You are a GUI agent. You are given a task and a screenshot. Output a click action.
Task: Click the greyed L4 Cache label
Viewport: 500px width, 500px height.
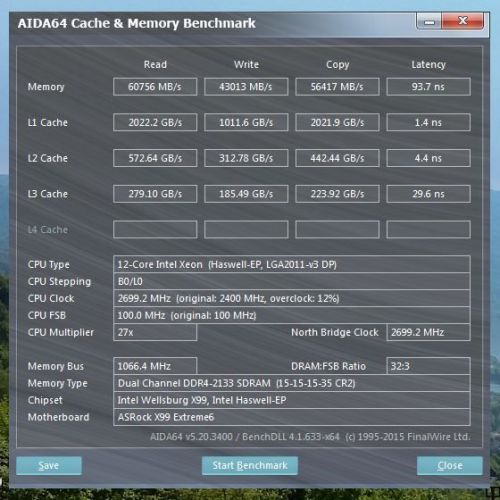48,229
